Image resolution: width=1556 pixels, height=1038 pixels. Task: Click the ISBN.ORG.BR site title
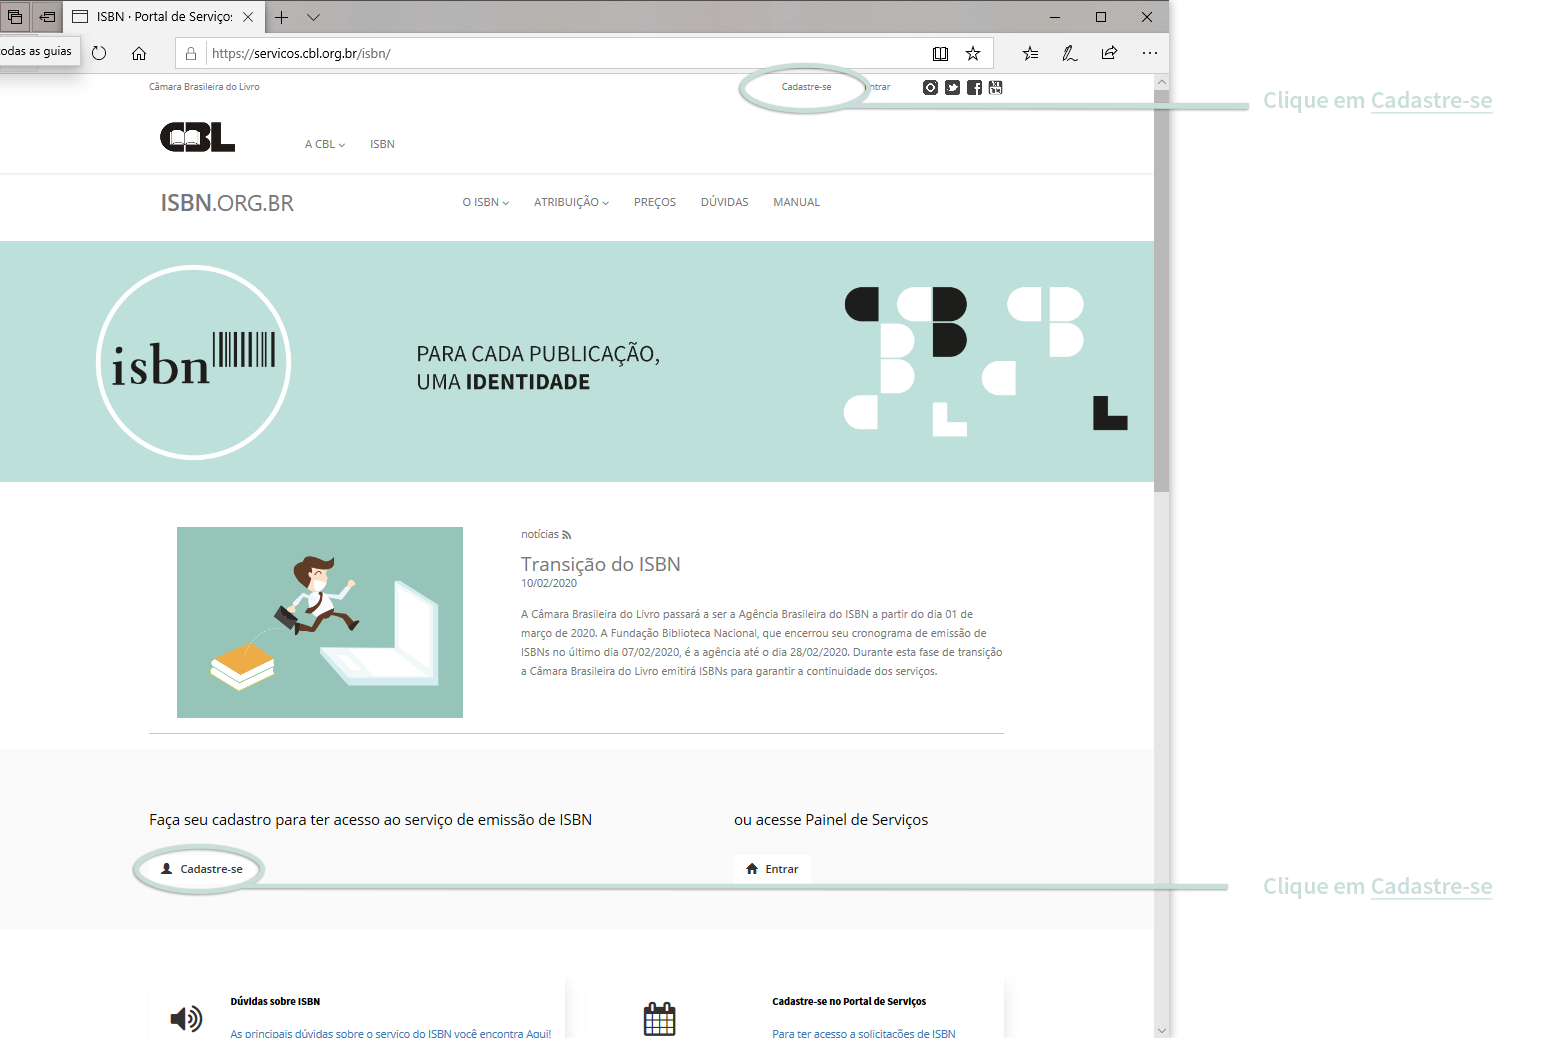pos(227,203)
